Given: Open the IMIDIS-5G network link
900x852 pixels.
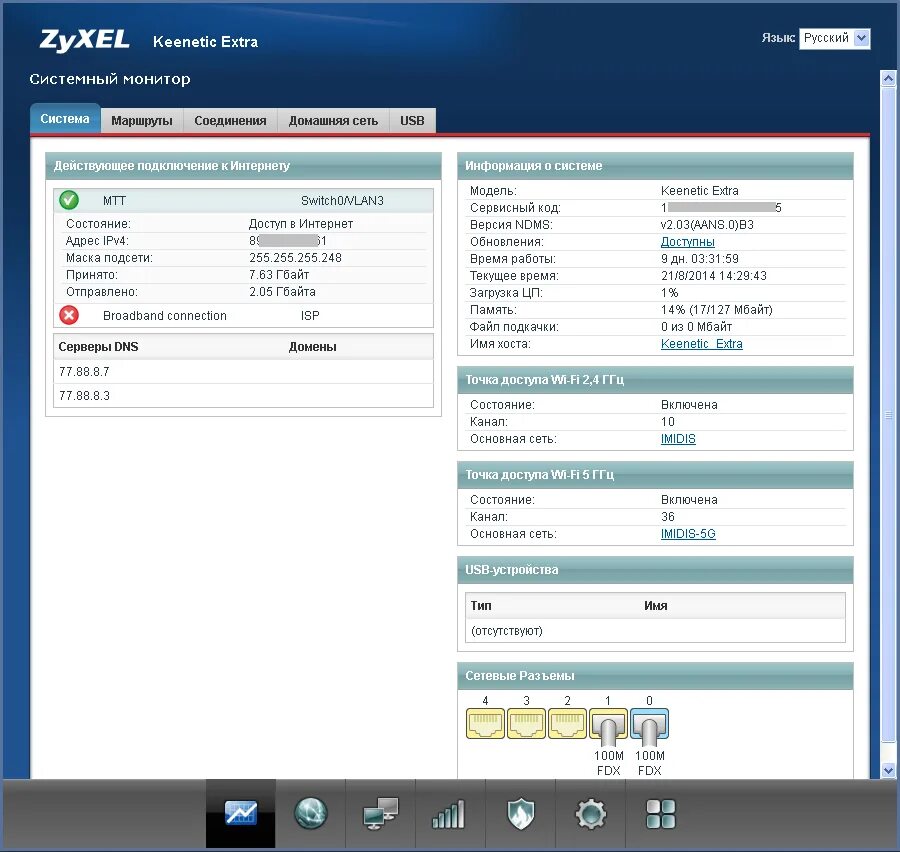Looking at the screenshot, I should click(688, 534).
